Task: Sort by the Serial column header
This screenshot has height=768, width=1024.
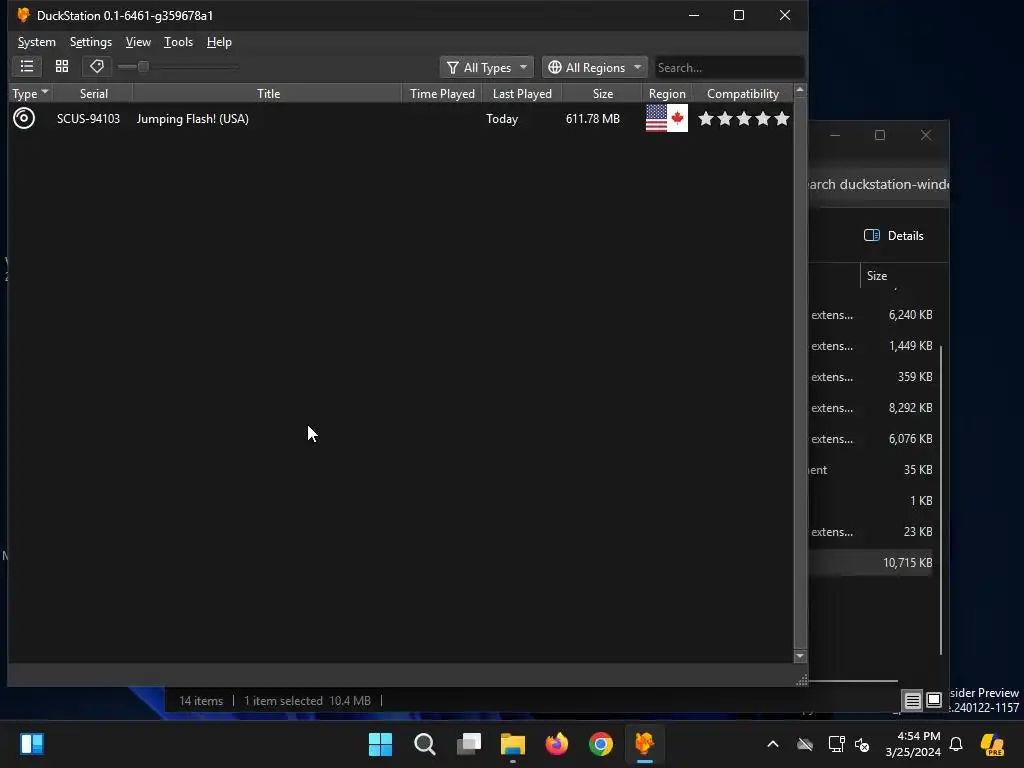Action: (93, 93)
